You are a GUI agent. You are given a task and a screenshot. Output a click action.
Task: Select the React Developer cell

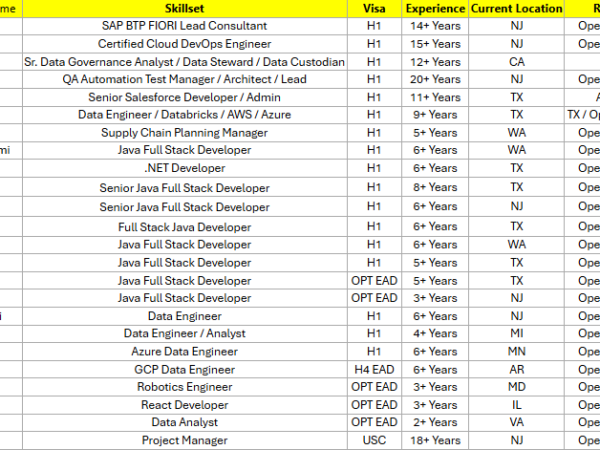click(x=184, y=405)
